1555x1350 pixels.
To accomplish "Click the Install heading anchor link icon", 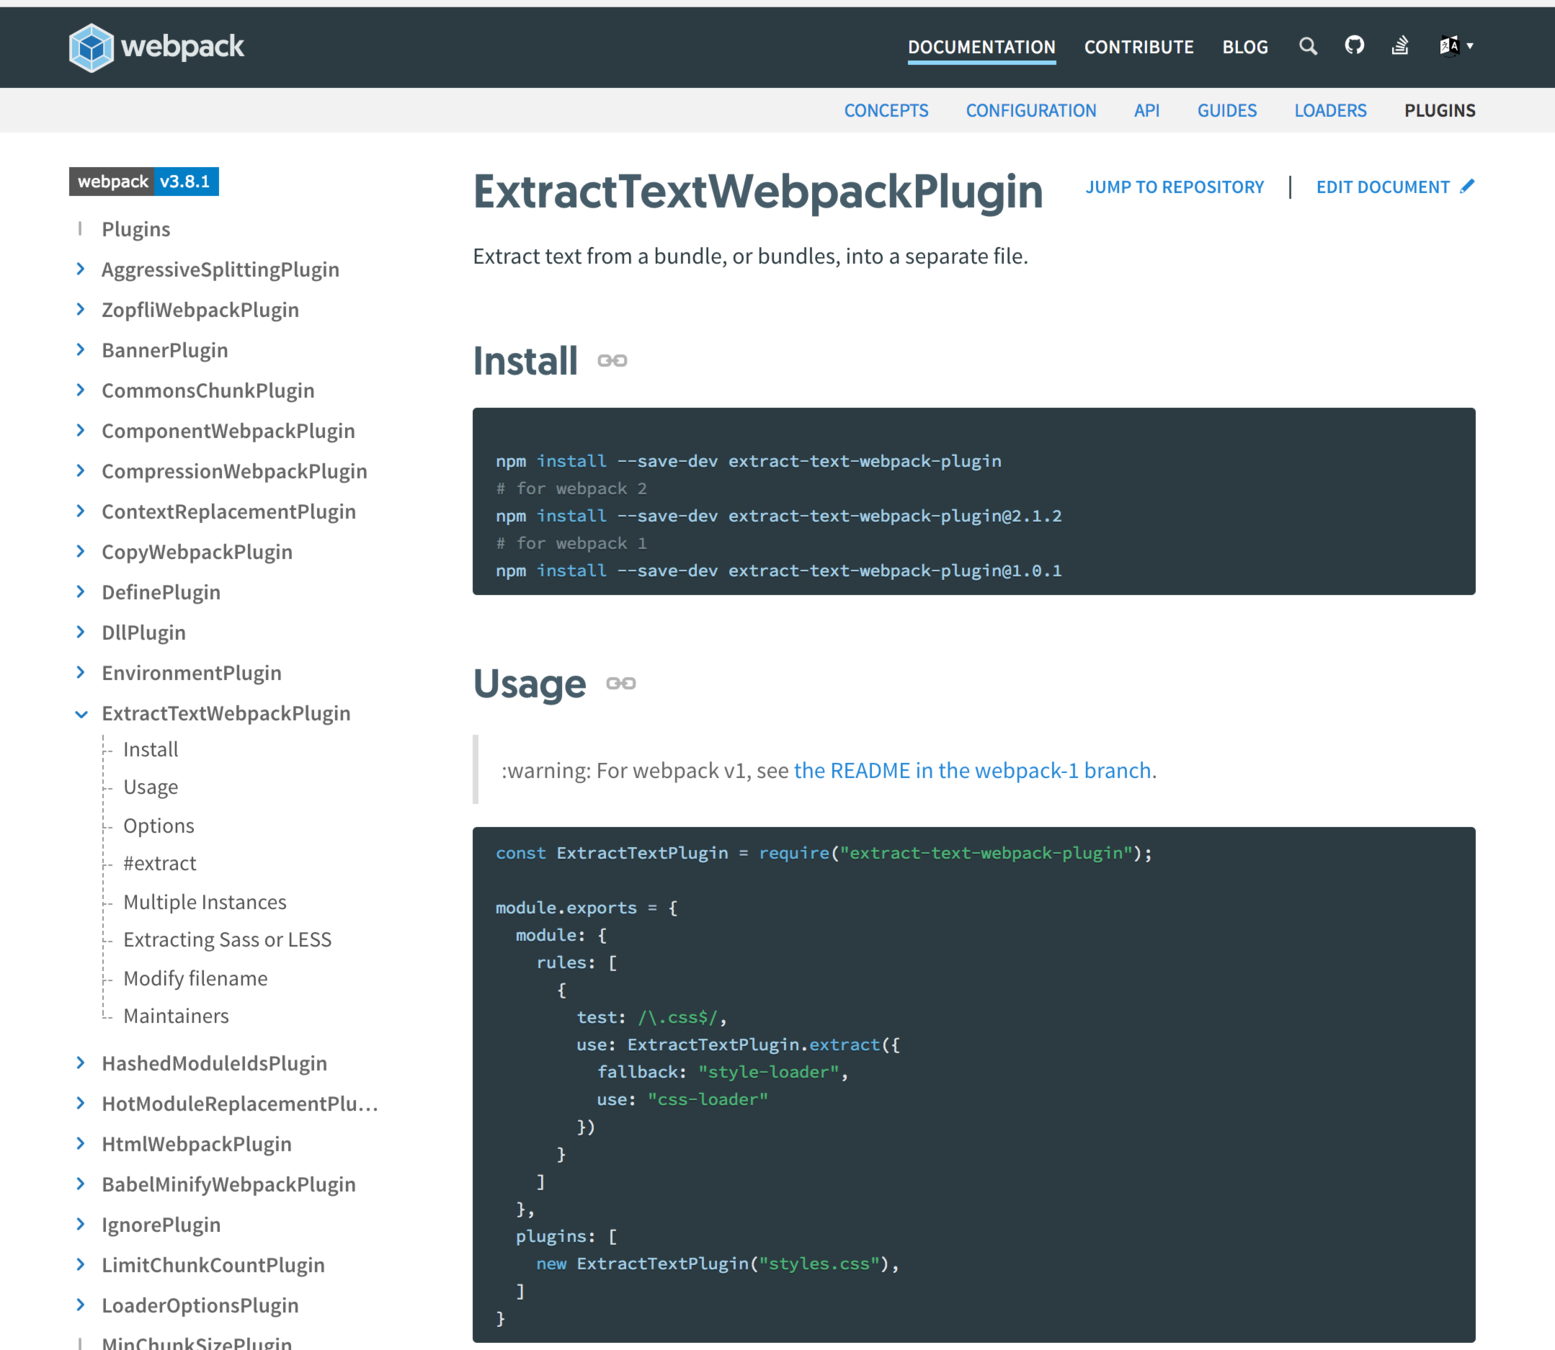I will [x=612, y=361].
